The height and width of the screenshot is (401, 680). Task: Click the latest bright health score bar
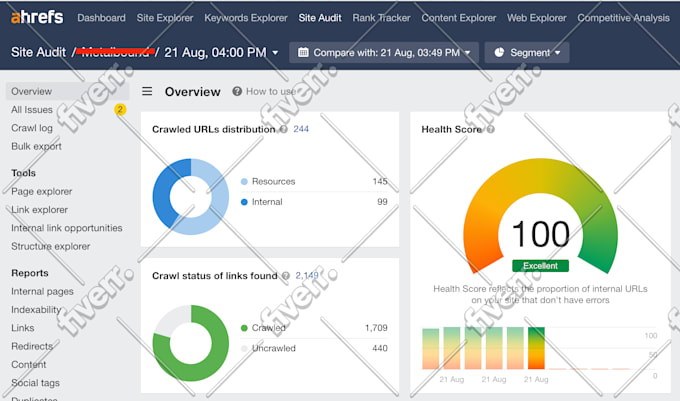[536, 348]
